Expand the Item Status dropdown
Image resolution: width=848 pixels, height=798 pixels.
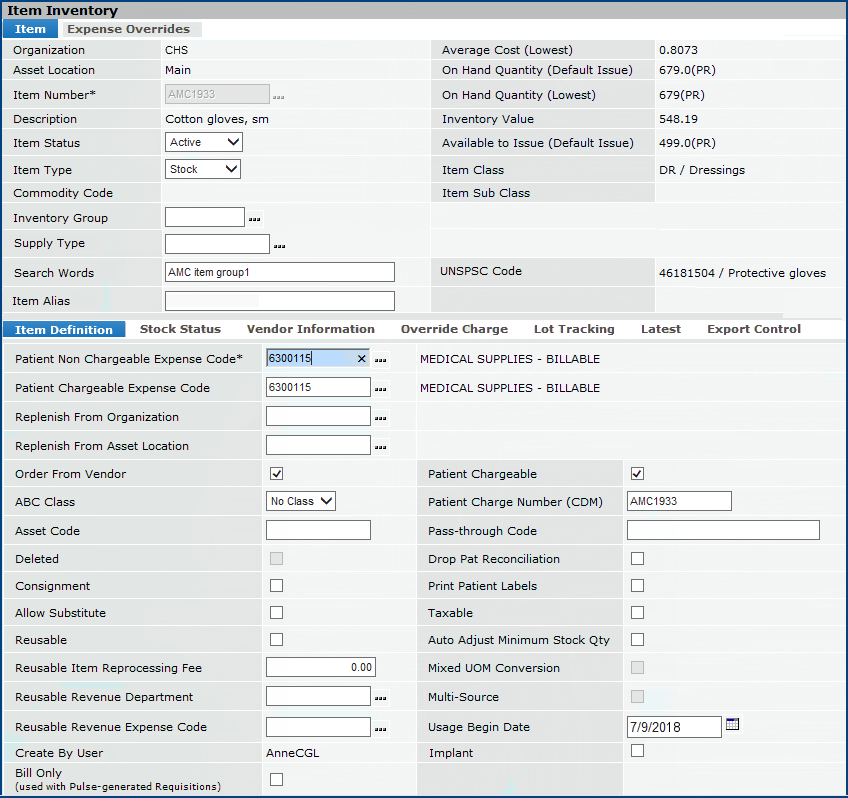pyautogui.click(x=204, y=143)
